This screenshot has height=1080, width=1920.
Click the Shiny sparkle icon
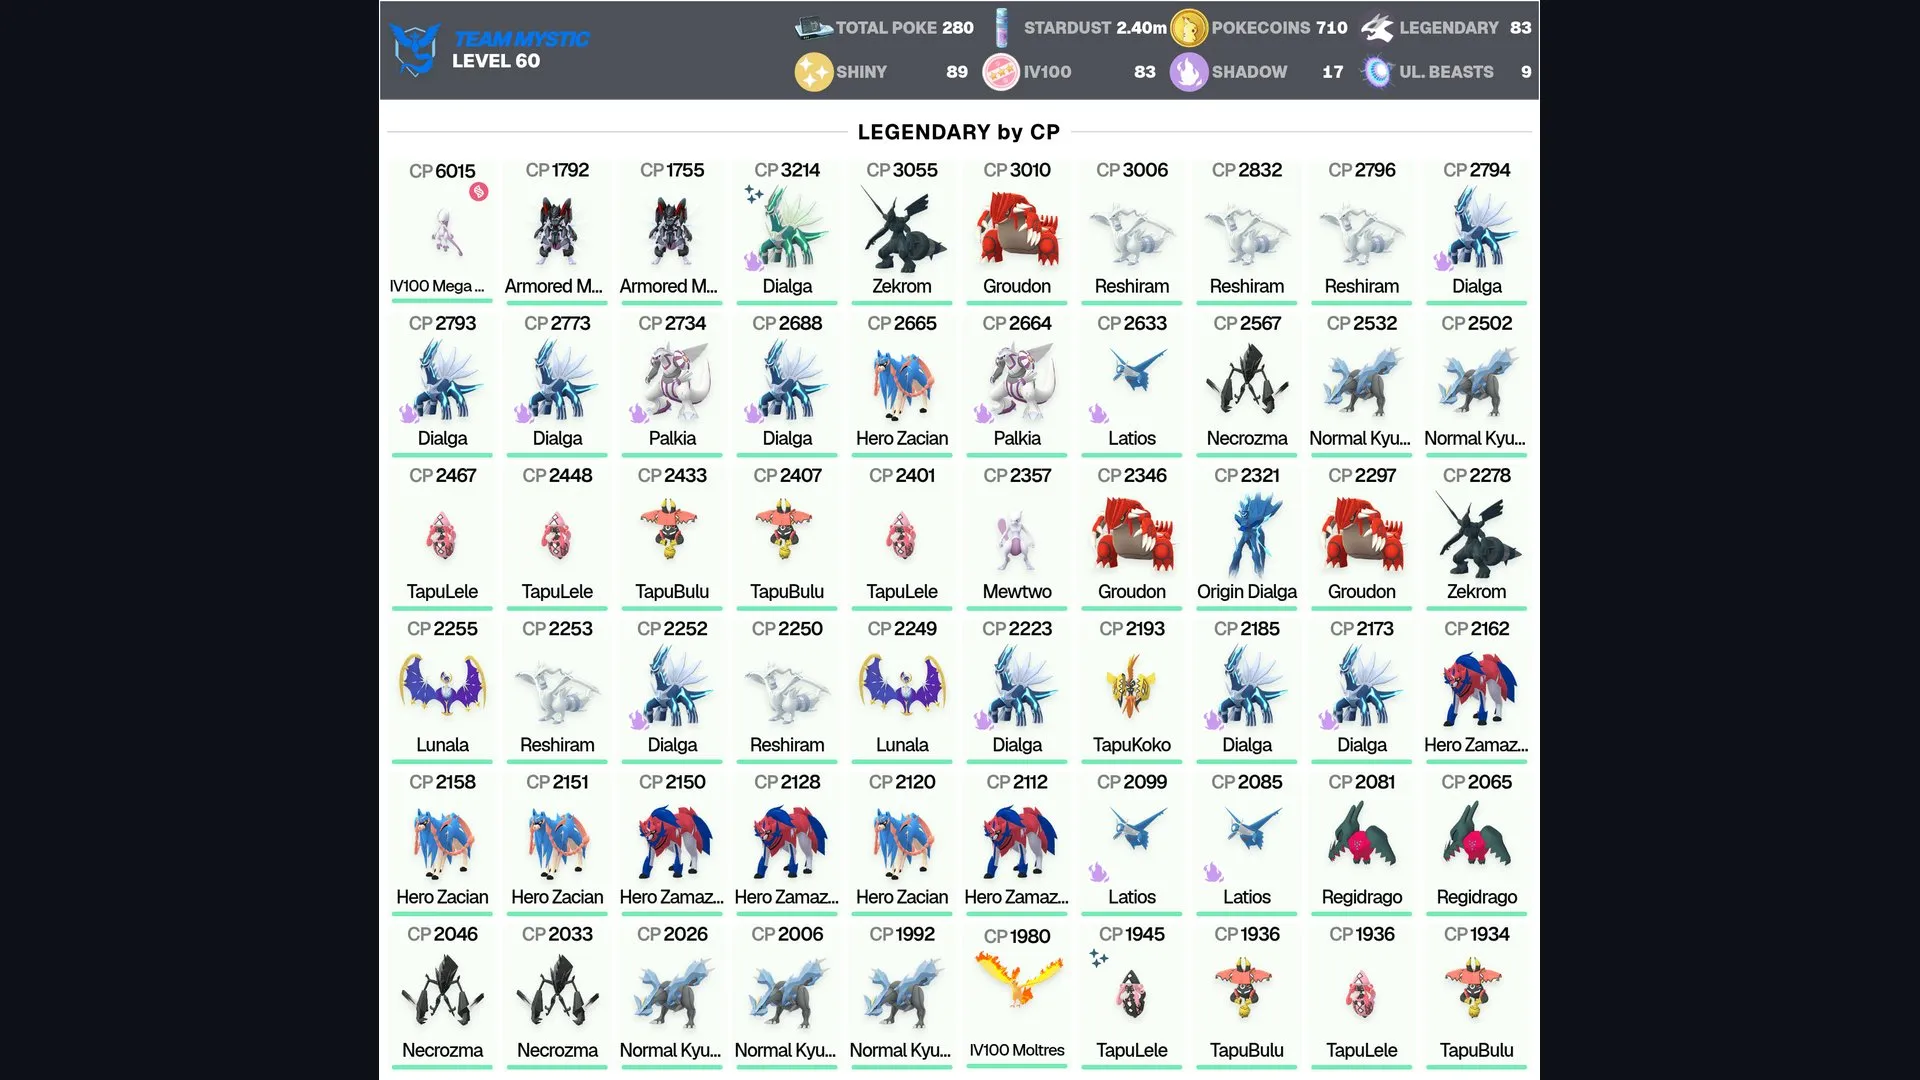(813, 72)
